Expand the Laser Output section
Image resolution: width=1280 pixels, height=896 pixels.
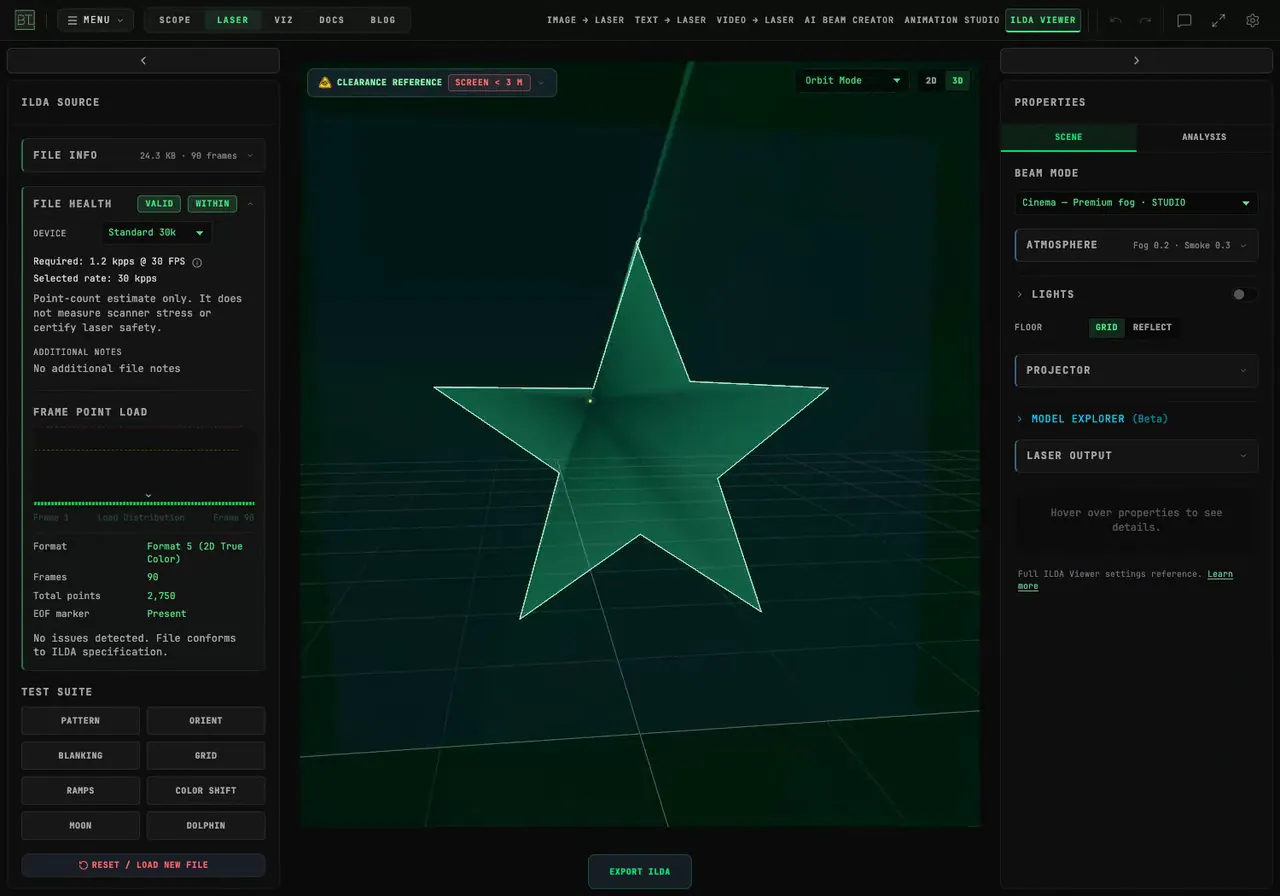[x=1136, y=455]
